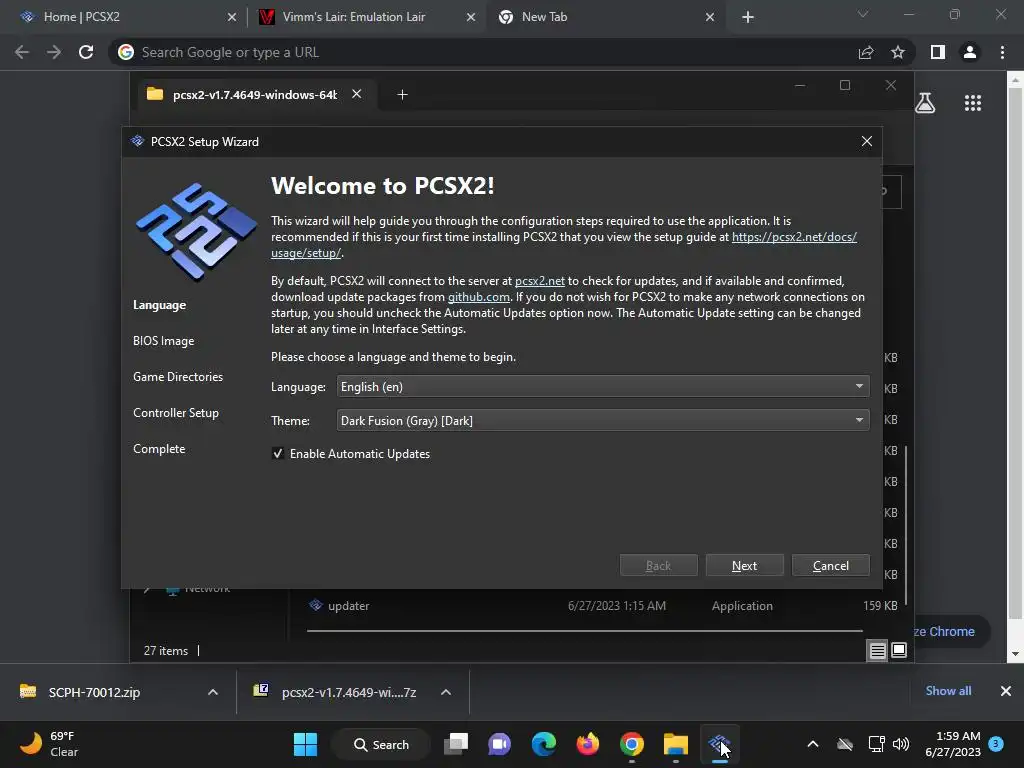Expand pcsx2 7z download options arrow

445,692
